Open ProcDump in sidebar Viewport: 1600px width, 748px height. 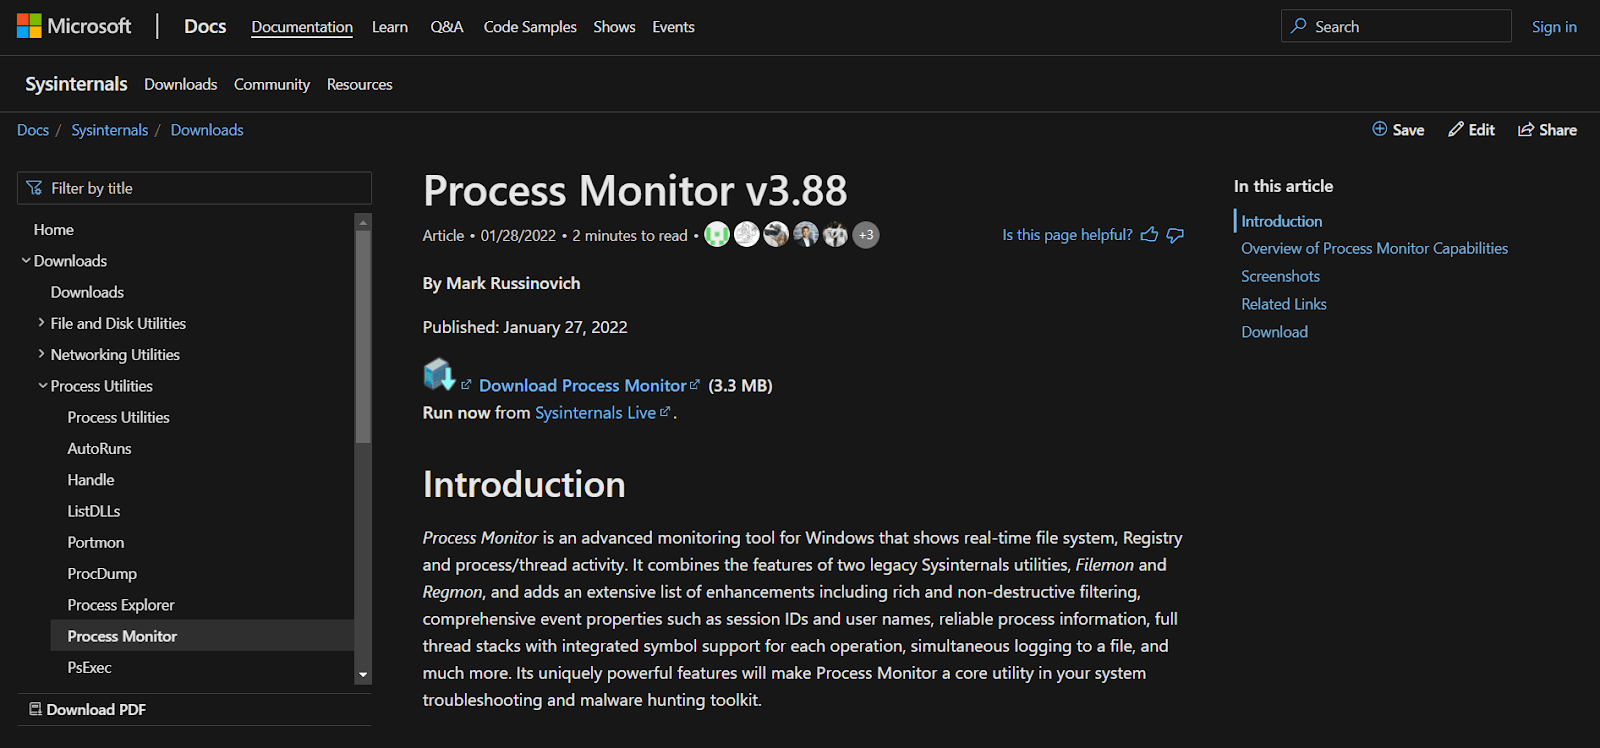[102, 573]
